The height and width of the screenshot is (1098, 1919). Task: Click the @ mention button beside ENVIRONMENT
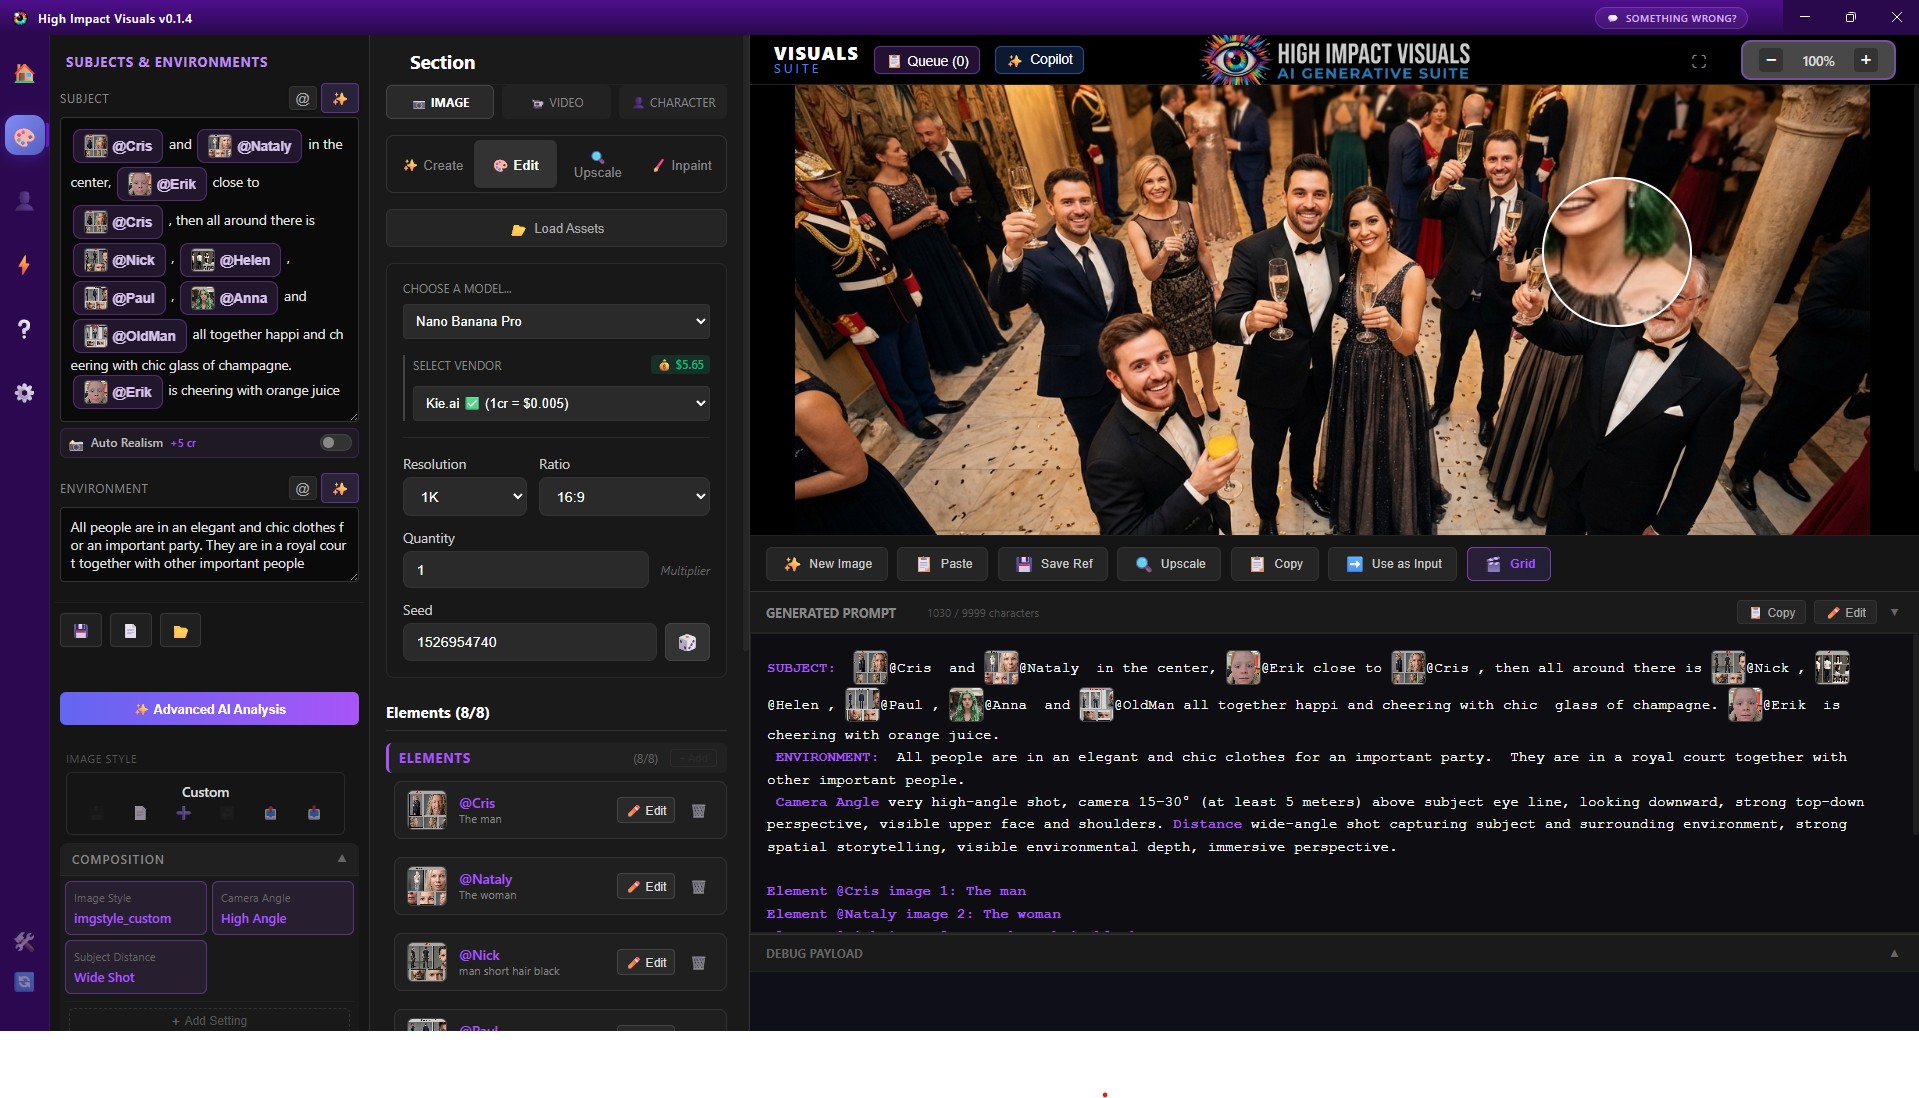click(x=303, y=488)
